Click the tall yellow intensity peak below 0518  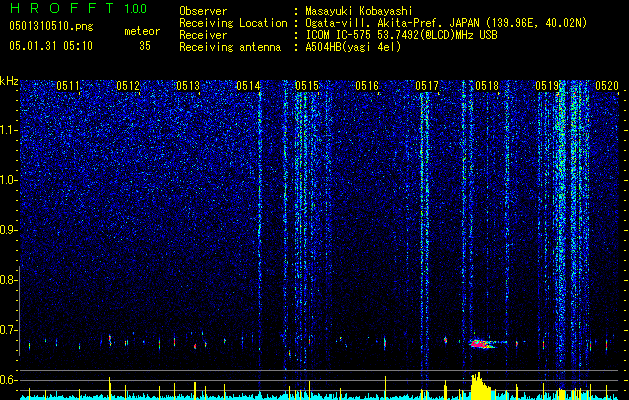(479, 385)
